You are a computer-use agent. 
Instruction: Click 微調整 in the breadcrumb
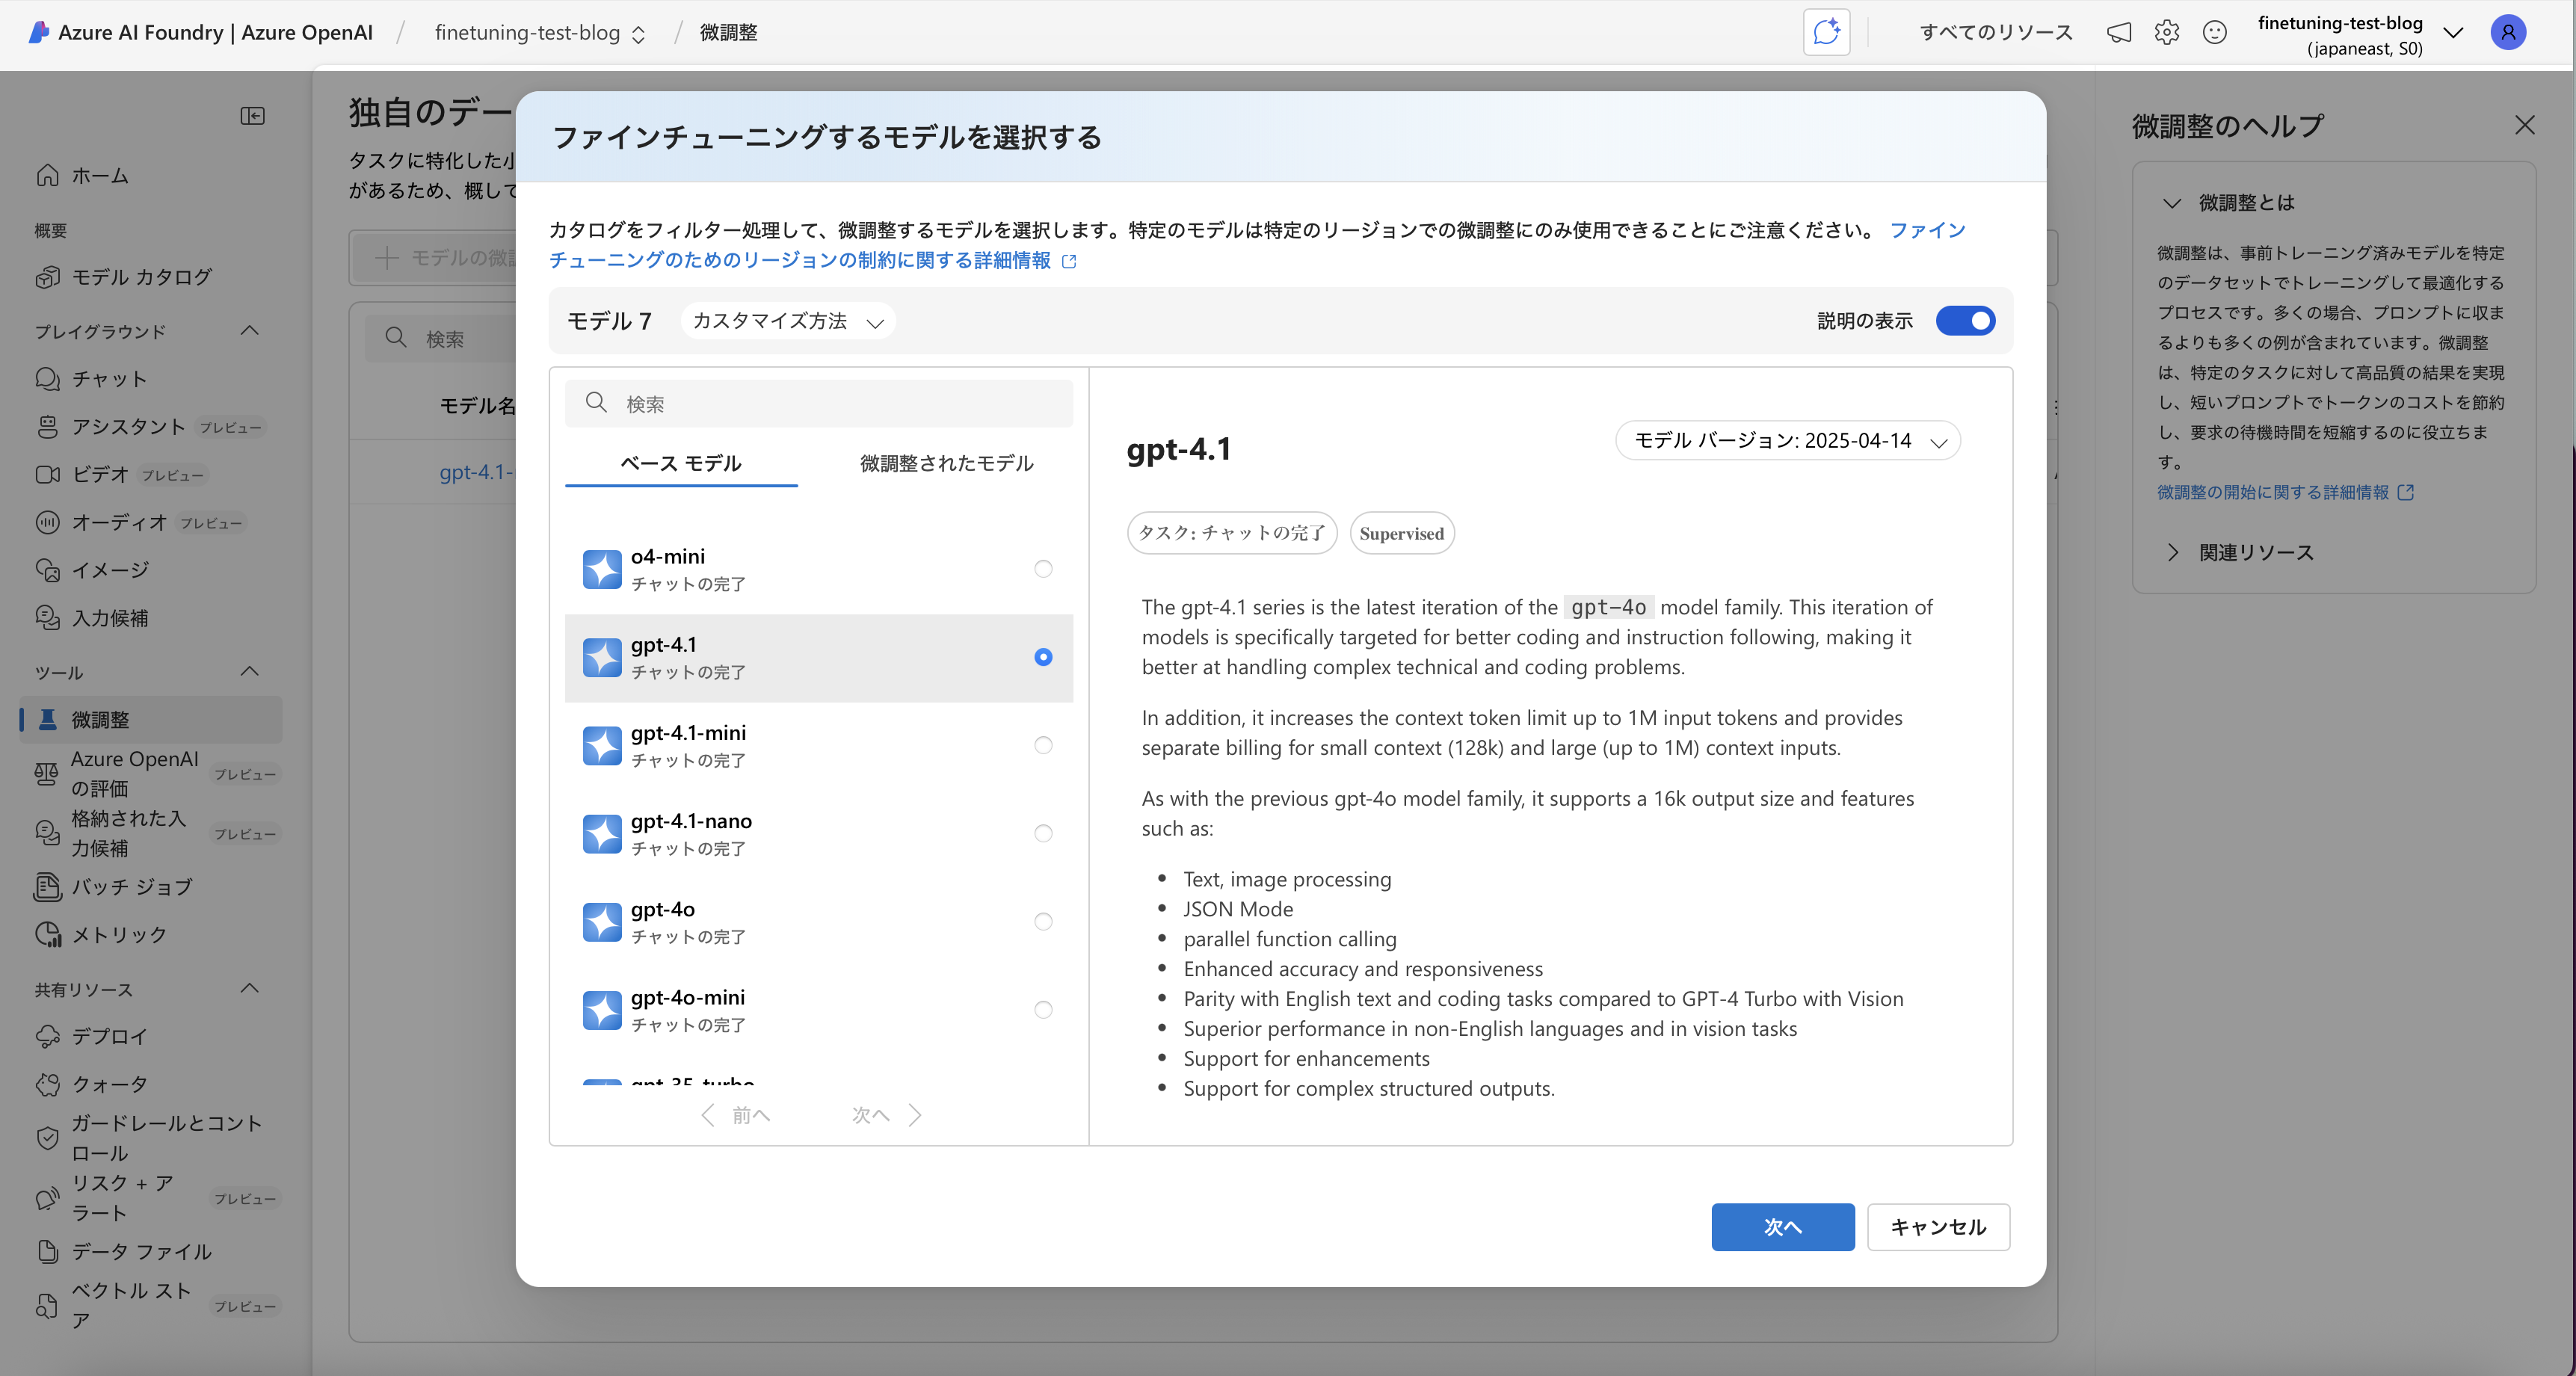click(x=729, y=33)
